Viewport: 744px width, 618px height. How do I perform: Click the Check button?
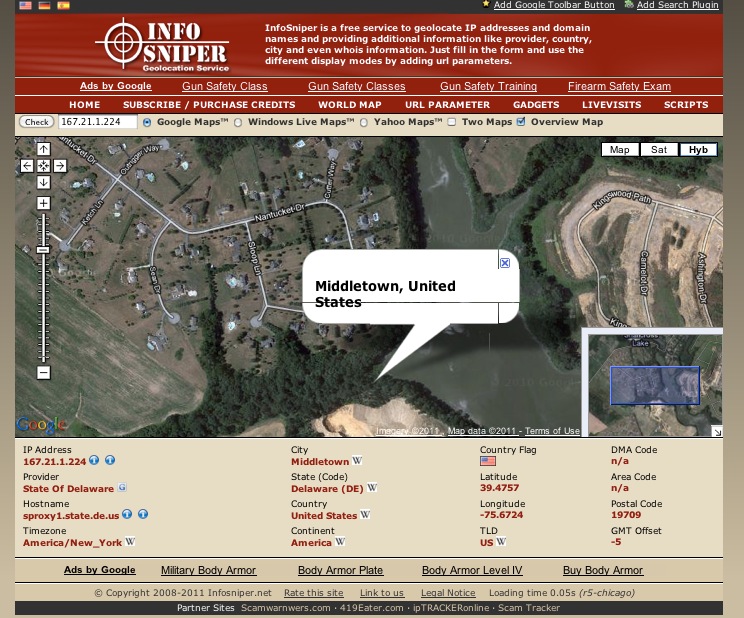(x=37, y=122)
